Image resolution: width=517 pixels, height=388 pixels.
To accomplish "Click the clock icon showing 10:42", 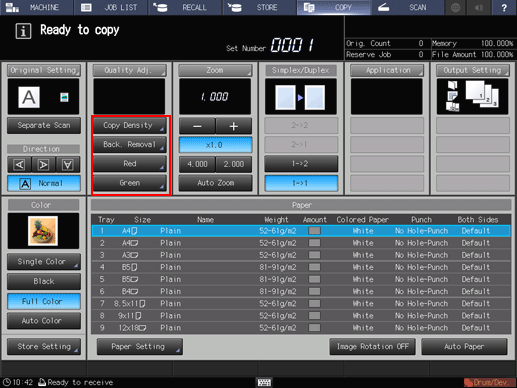I will (7, 382).
